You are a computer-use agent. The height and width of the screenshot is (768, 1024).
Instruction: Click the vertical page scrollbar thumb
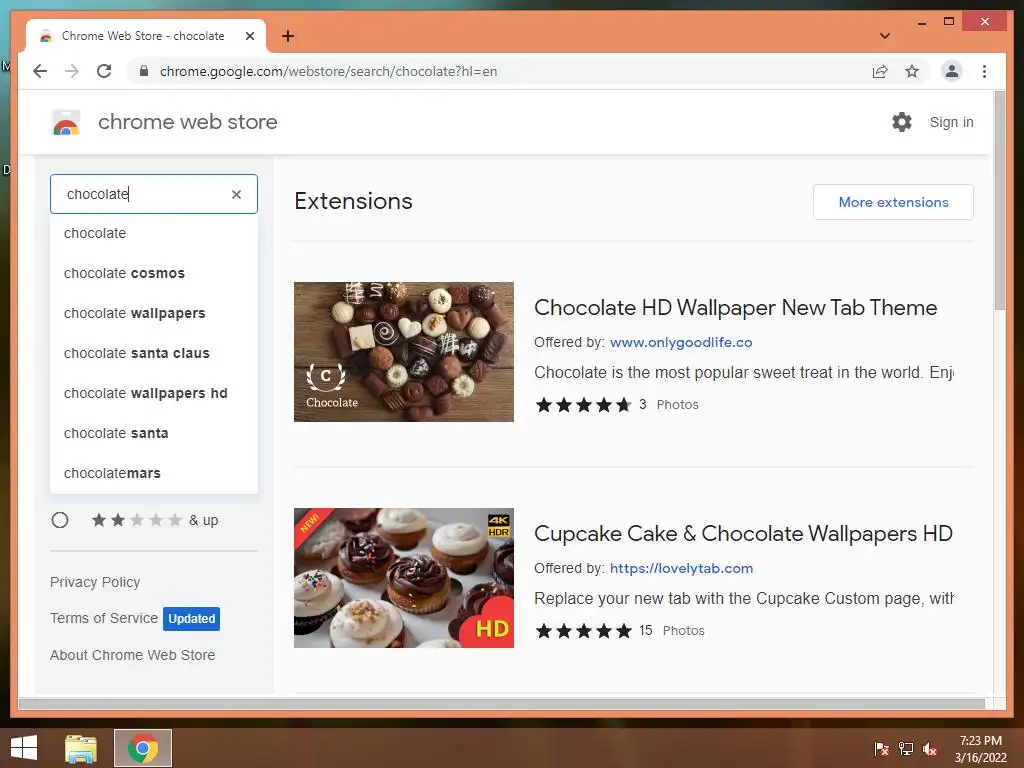[x=999, y=200]
